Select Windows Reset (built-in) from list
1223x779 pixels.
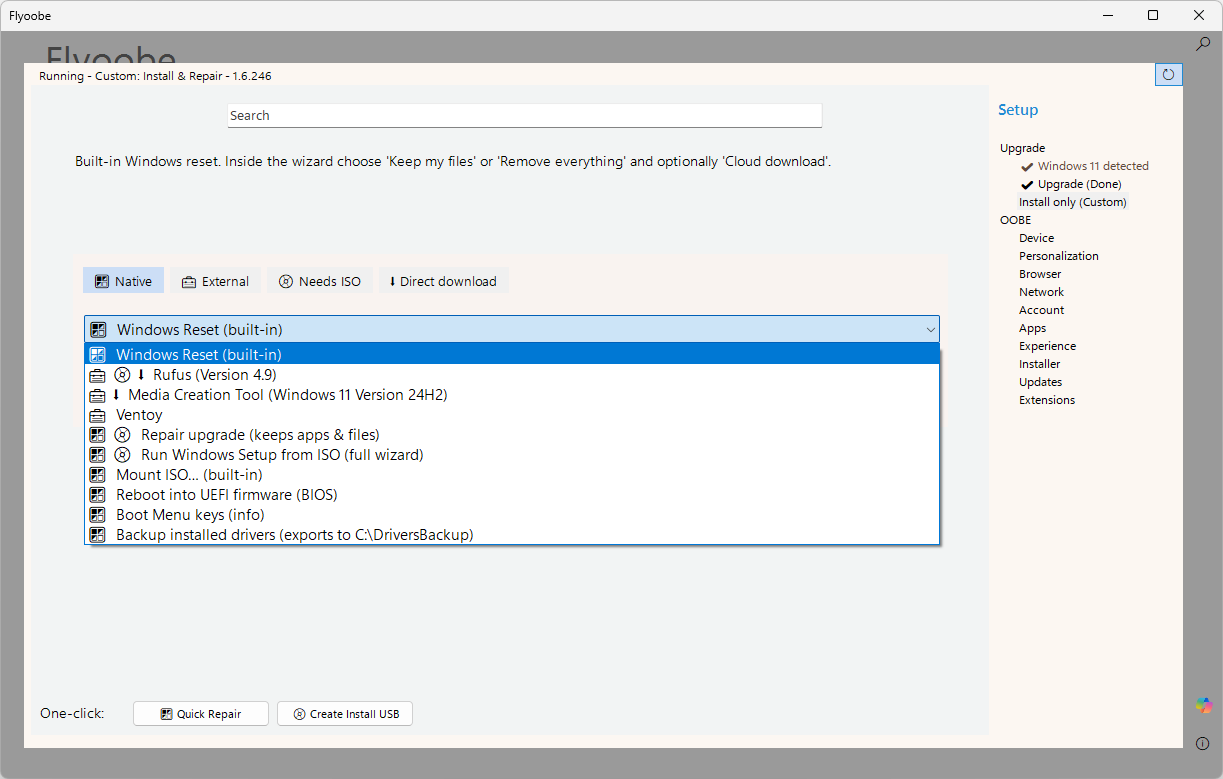coord(512,354)
